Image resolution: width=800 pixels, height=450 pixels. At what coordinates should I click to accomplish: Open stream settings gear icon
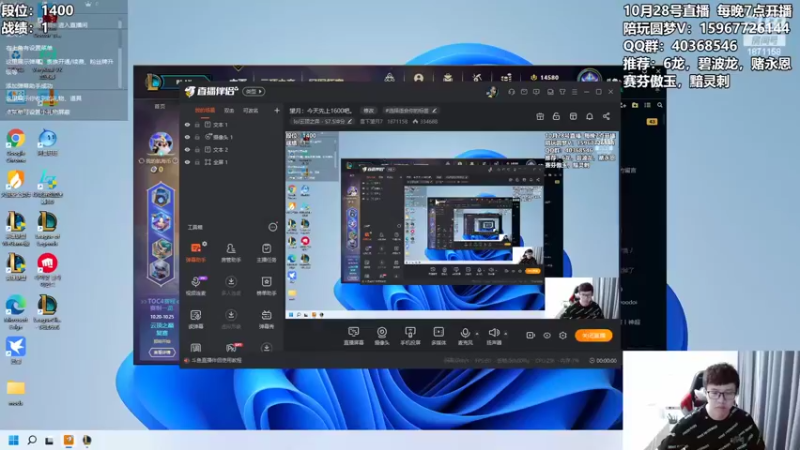[563, 335]
